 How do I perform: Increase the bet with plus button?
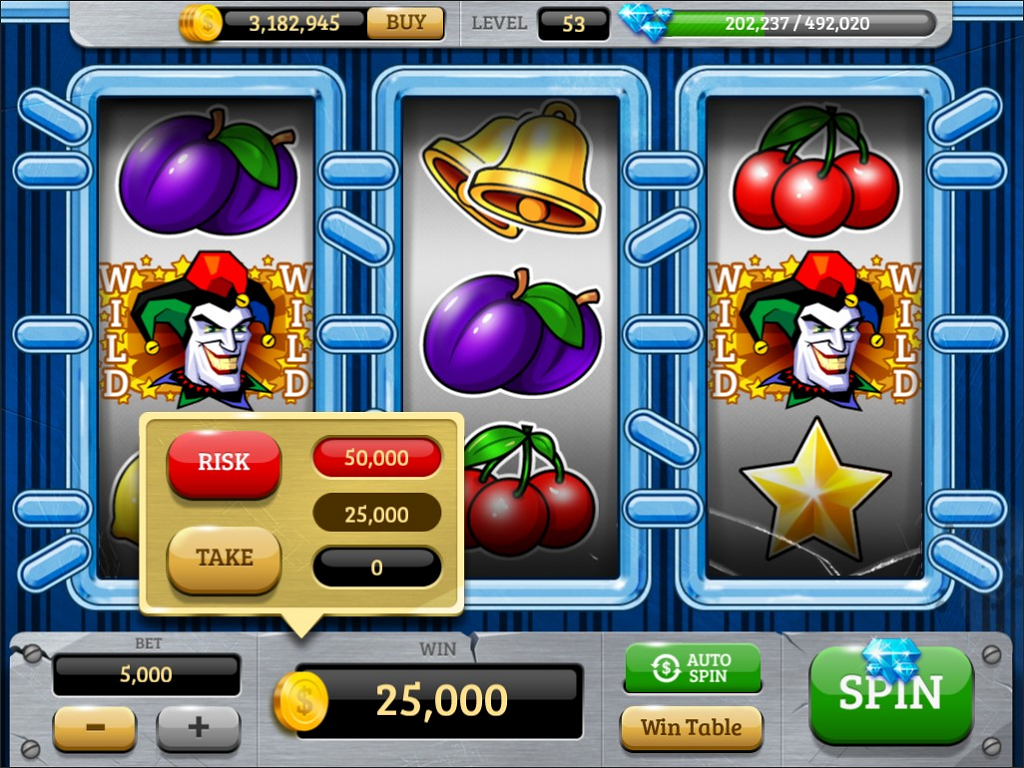pos(199,727)
